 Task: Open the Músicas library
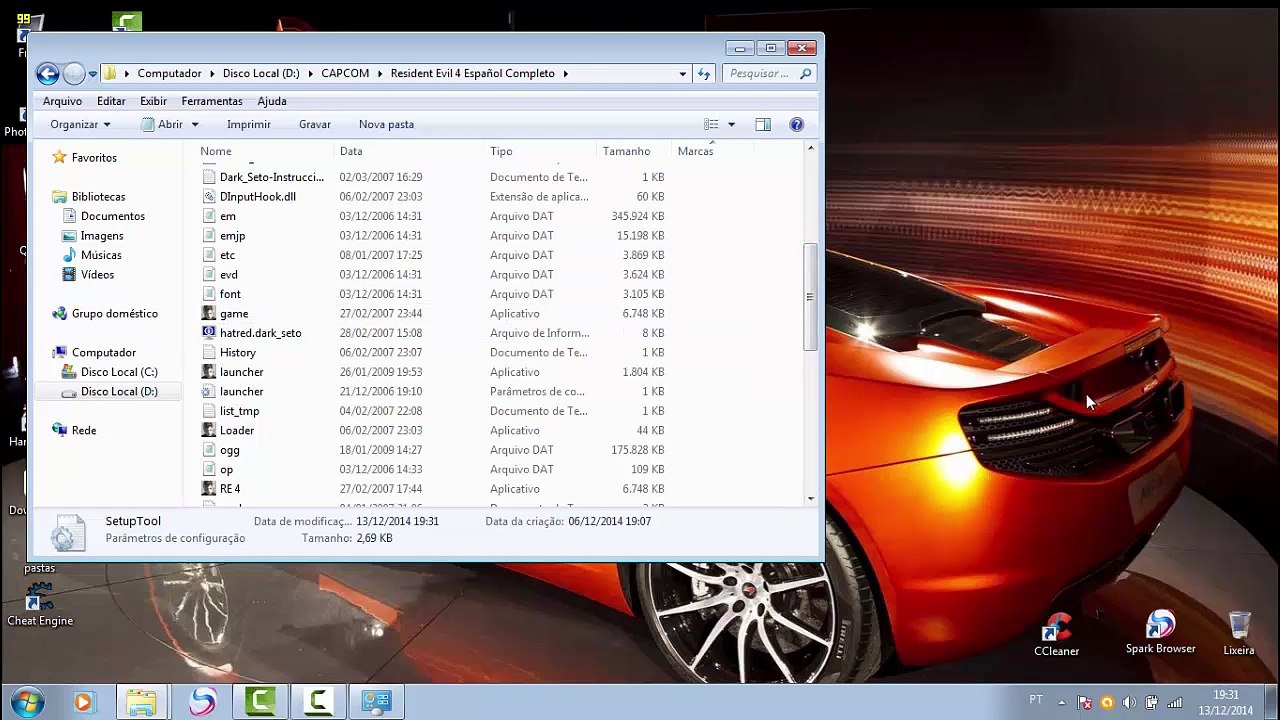click(x=101, y=255)
